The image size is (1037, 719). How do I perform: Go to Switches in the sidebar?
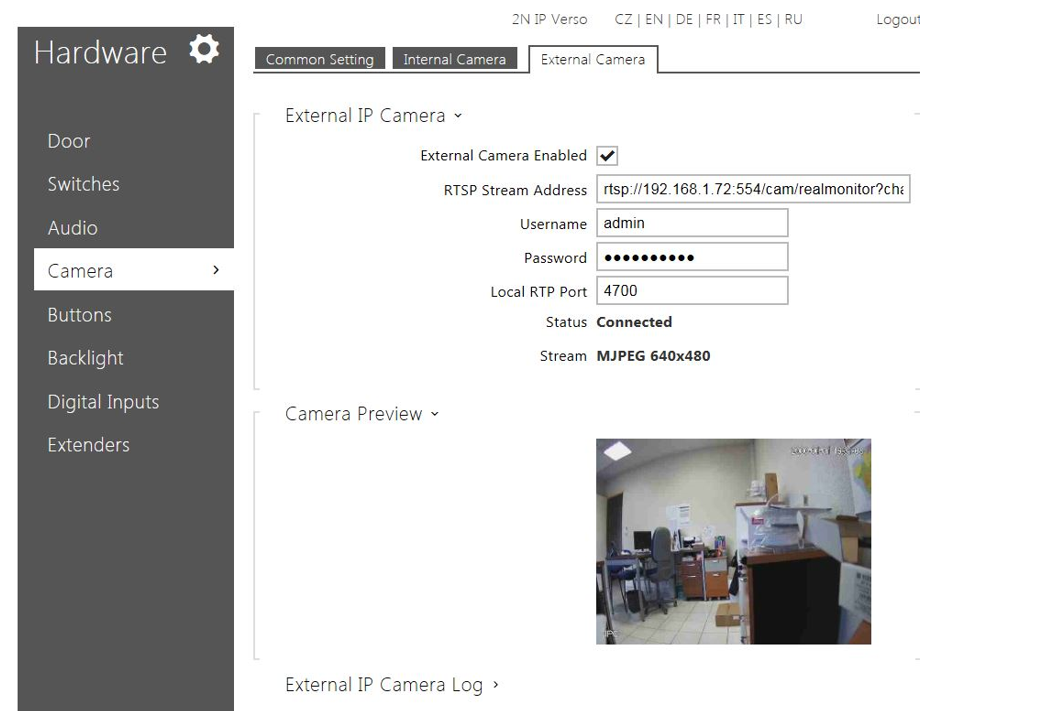pos(83,184)
